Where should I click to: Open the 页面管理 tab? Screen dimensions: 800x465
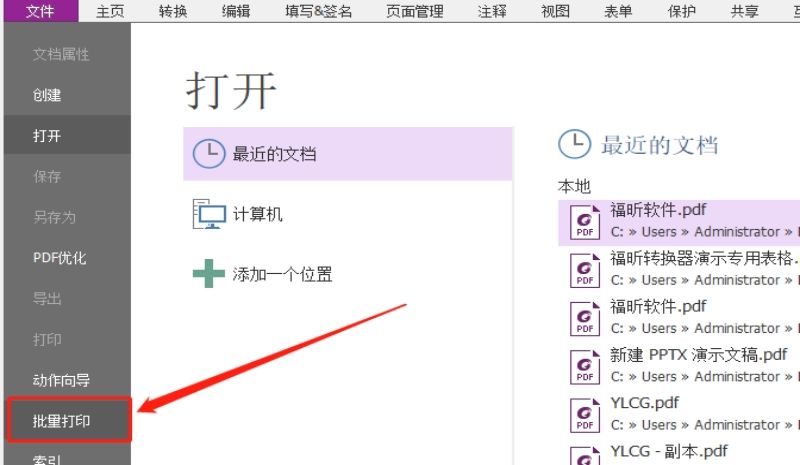(x=414, y=11)
